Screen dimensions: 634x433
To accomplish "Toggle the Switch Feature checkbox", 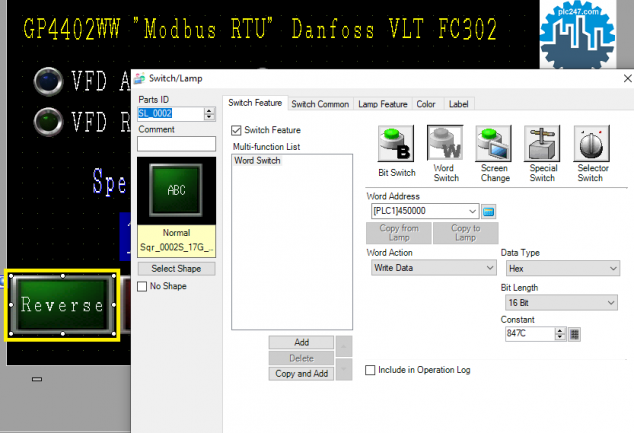I will [236, 130].
